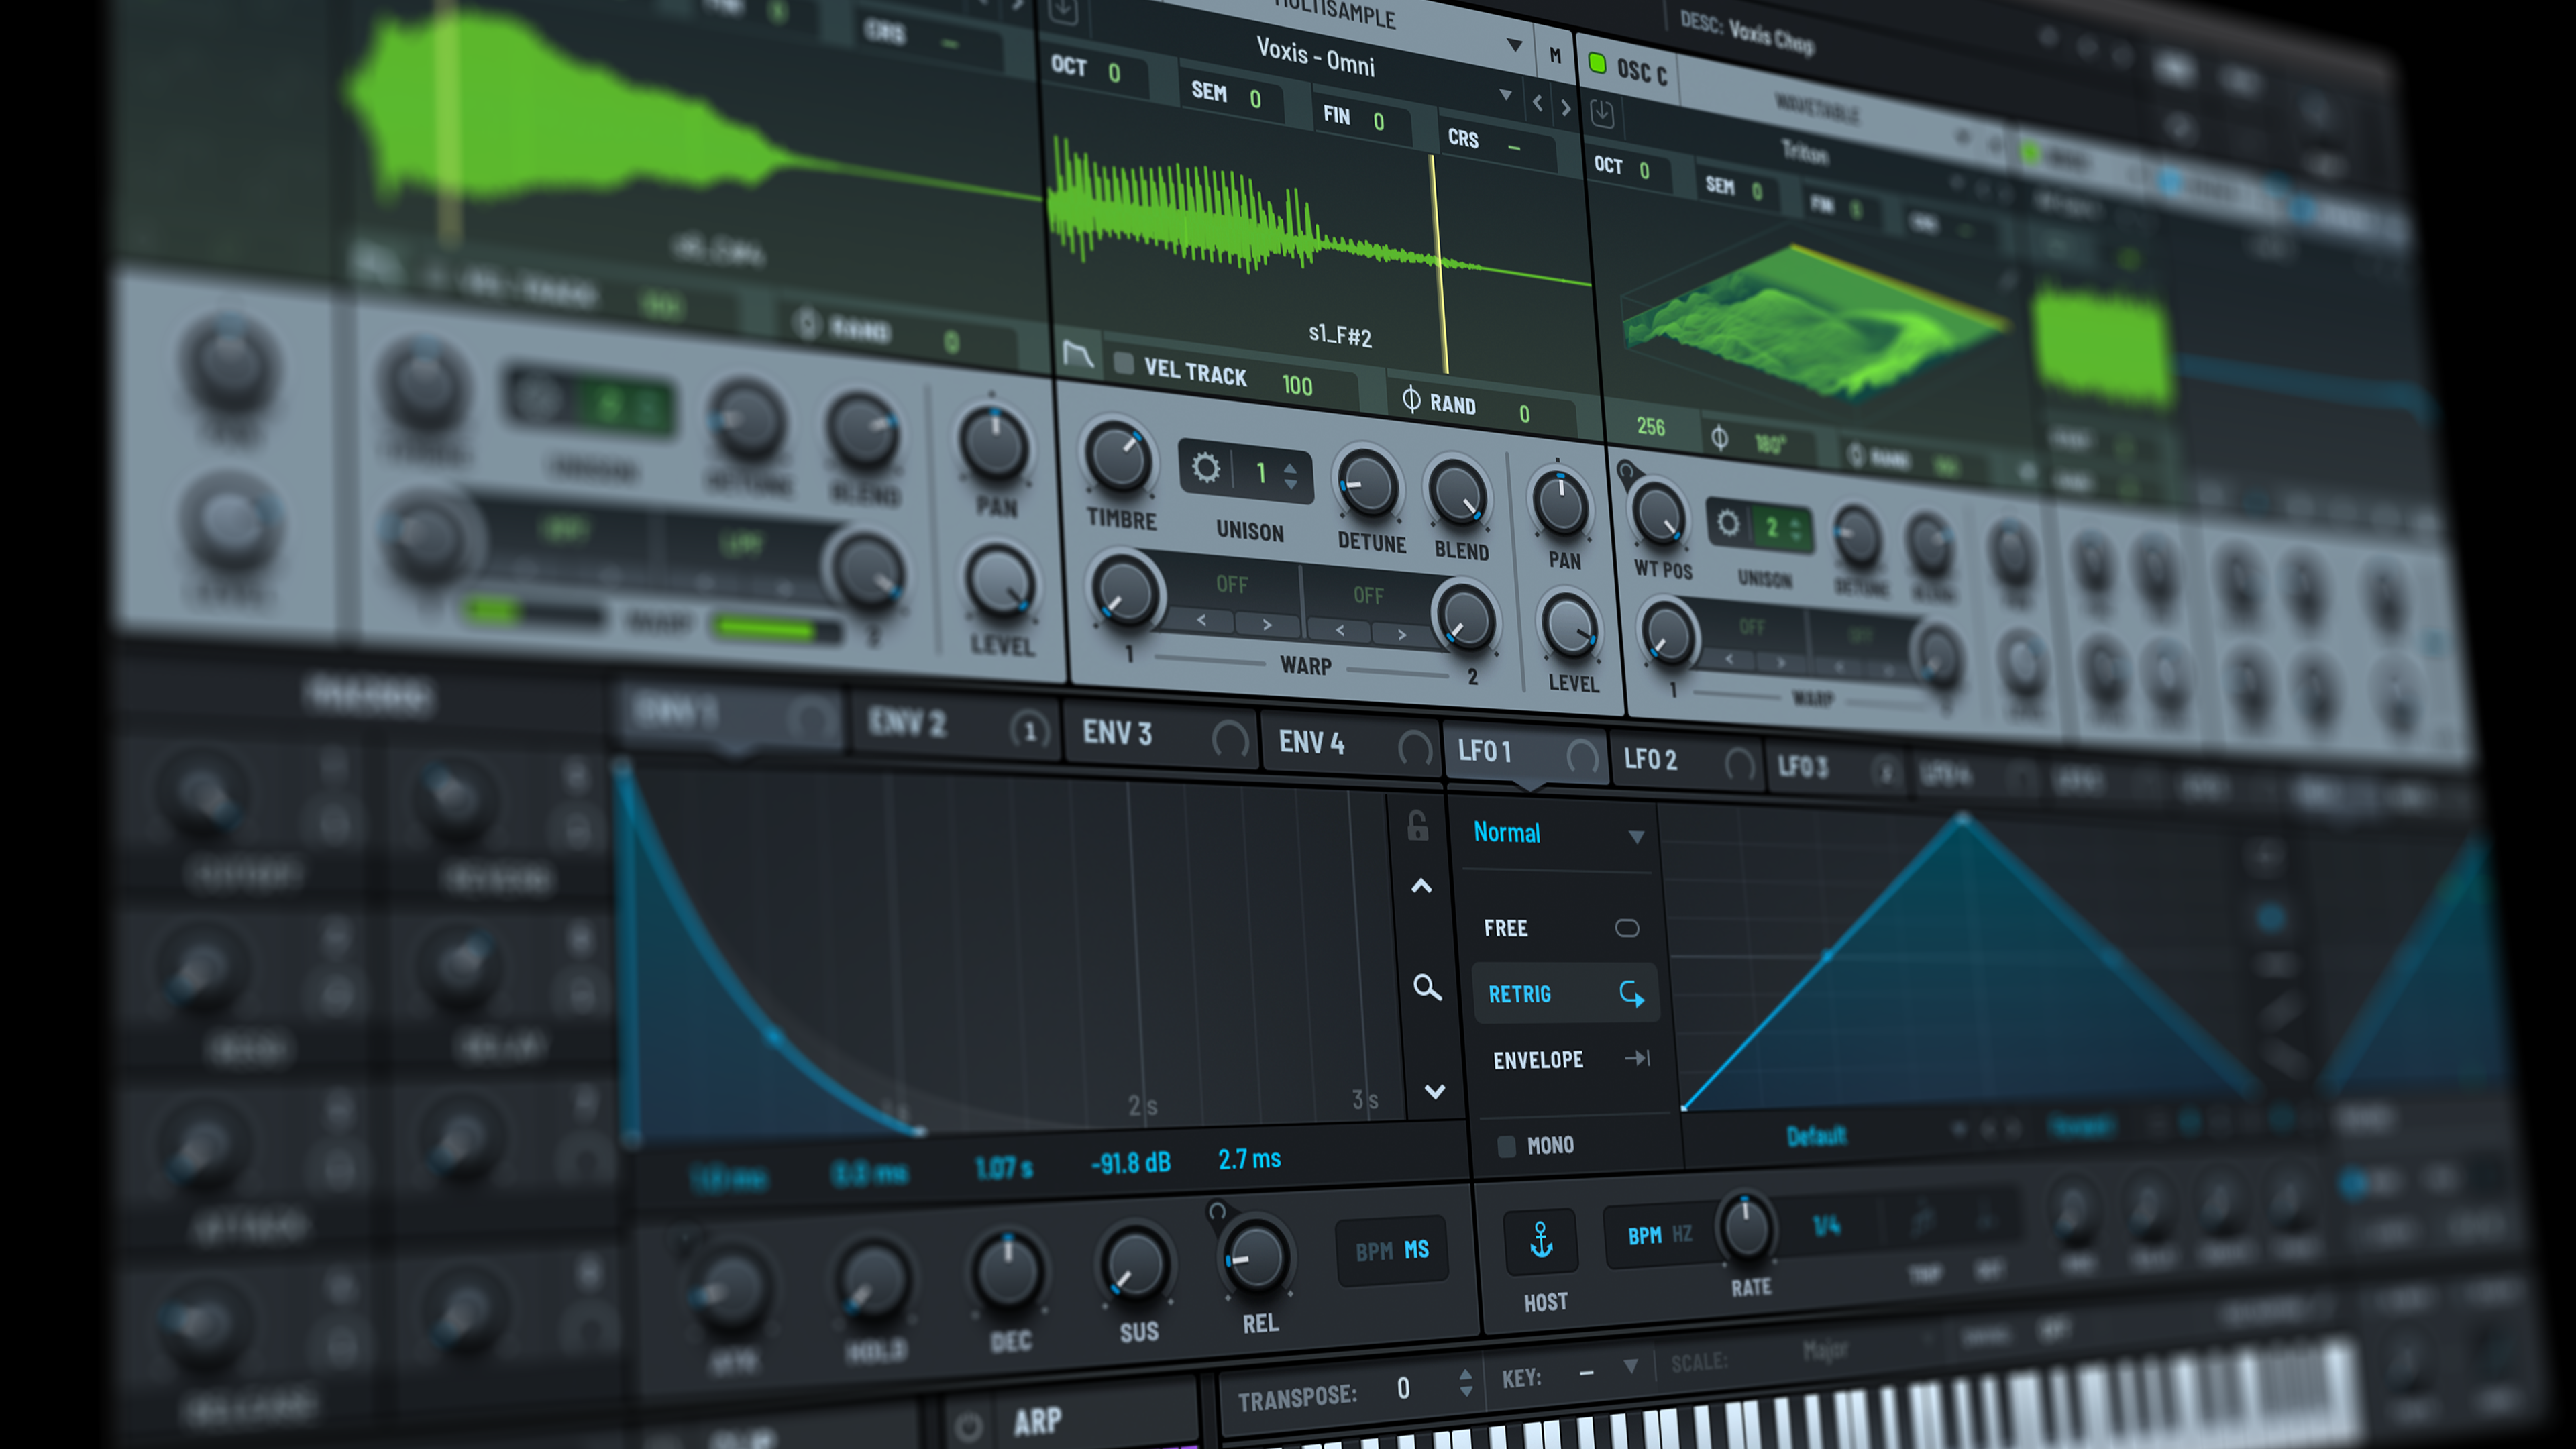Click the magnifier zoom icon beside the envelope graph
Screen dimensions: 2576x1449
(1427, 988)
